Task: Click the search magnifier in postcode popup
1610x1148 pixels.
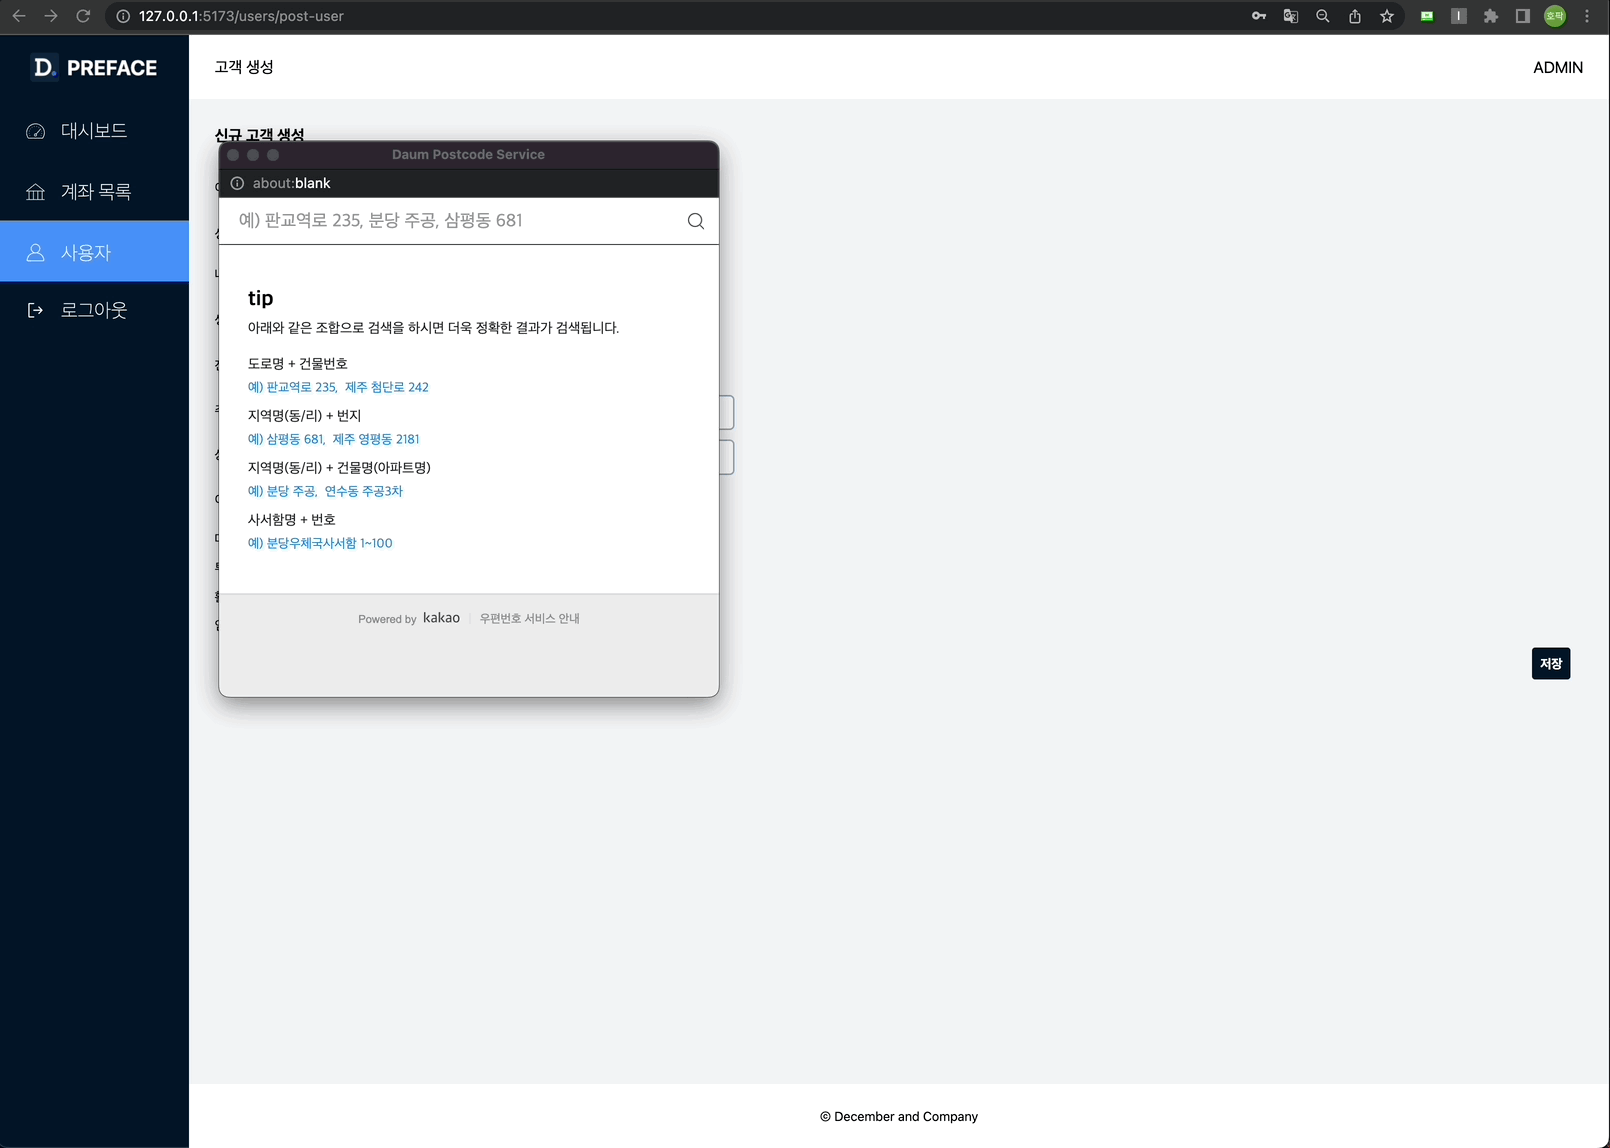Action: (x=696, y=221)
